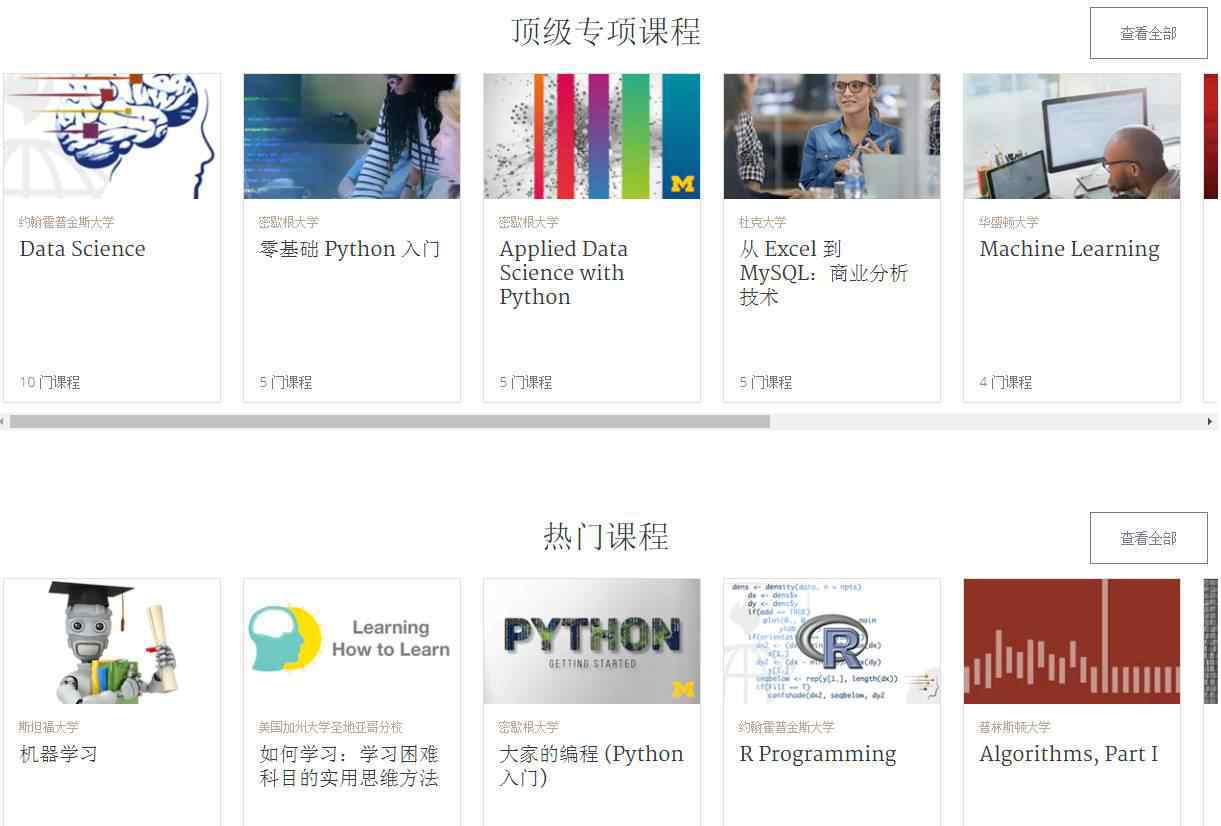Click 约翰霍普金斯大学 label above R Programming

pyautogui.click(x=786, y=727)
